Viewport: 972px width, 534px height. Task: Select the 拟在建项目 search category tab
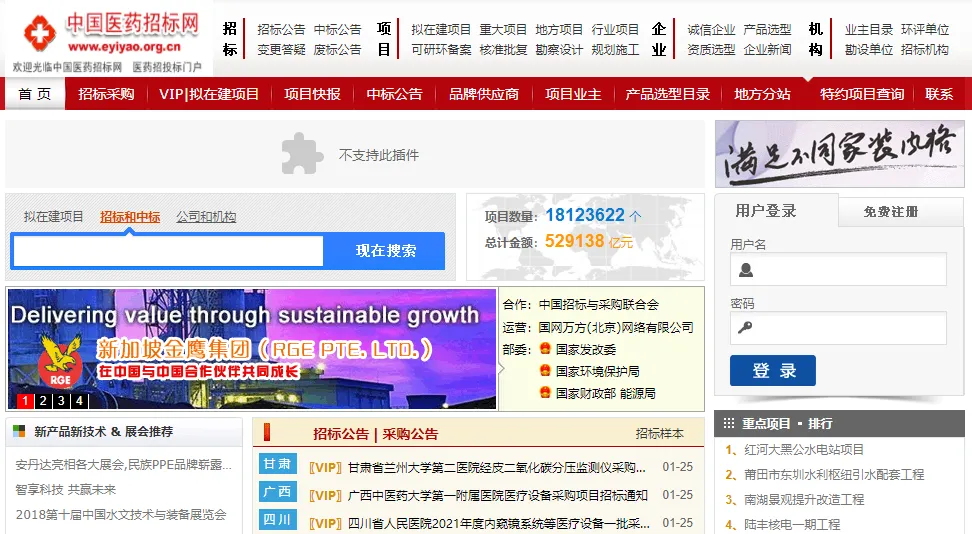54,217
